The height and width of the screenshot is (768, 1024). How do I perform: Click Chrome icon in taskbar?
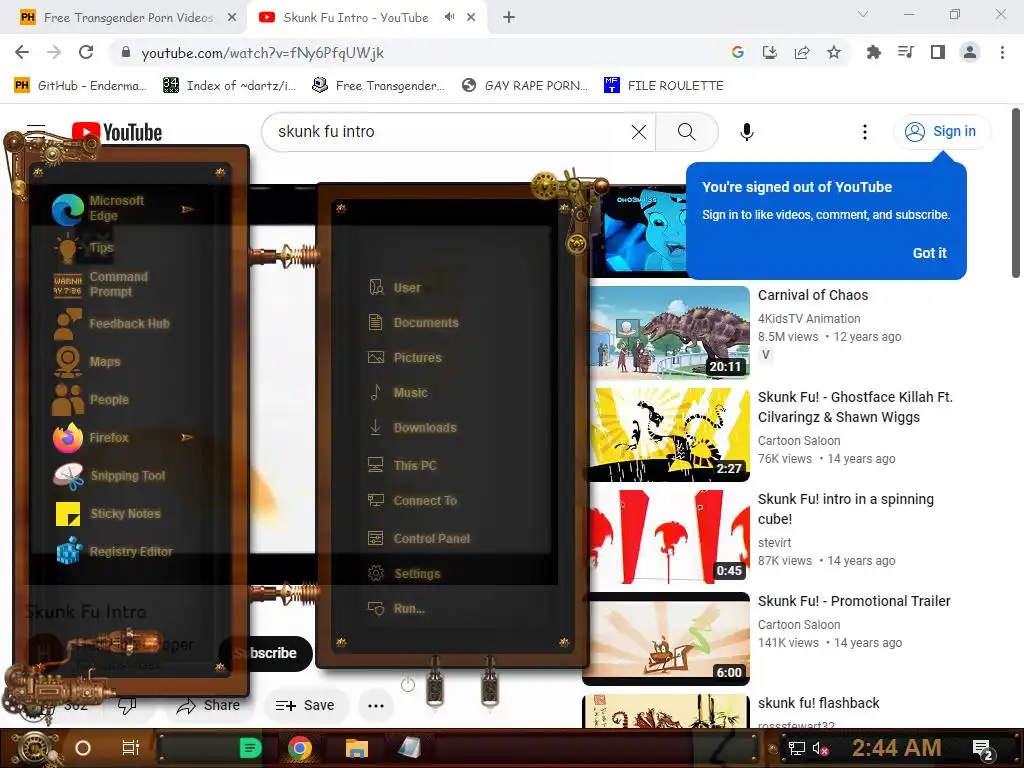point(299,748)
